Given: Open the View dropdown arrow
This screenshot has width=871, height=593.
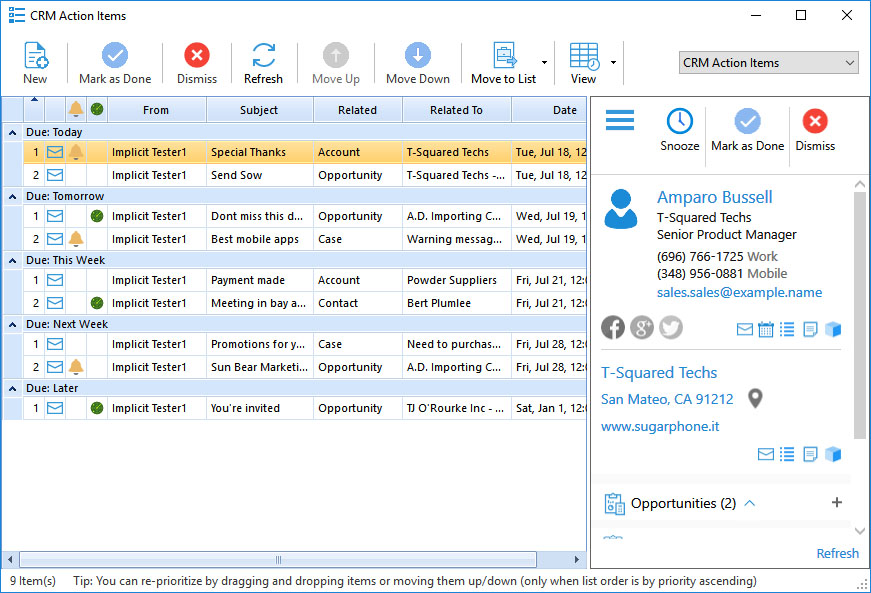Looking at the screenshot, I should point(613,62).
